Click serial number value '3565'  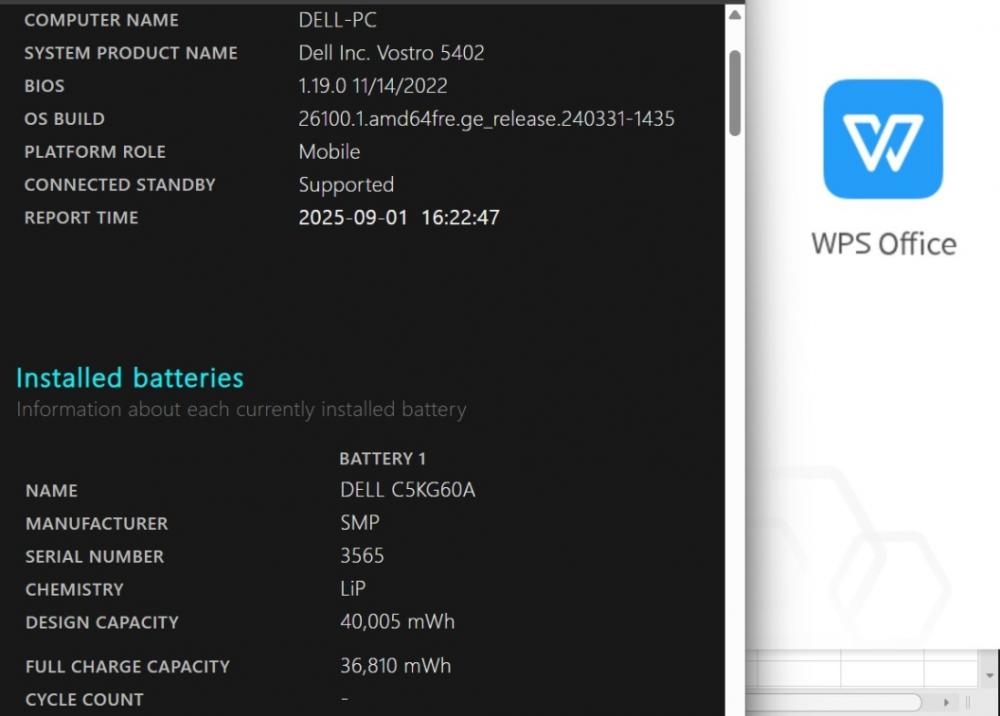click(362, 556)
